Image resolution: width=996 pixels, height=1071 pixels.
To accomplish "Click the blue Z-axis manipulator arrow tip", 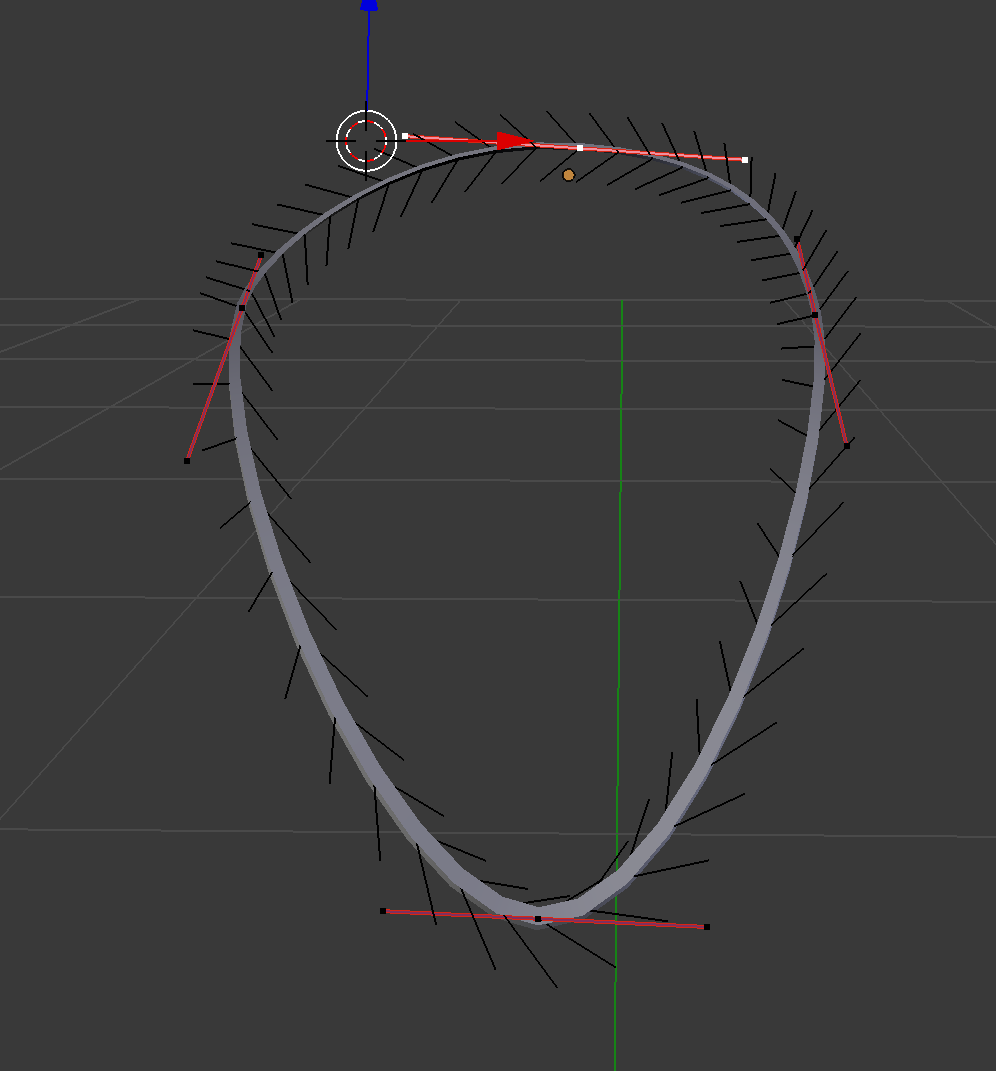I will [x=369, y=5].
